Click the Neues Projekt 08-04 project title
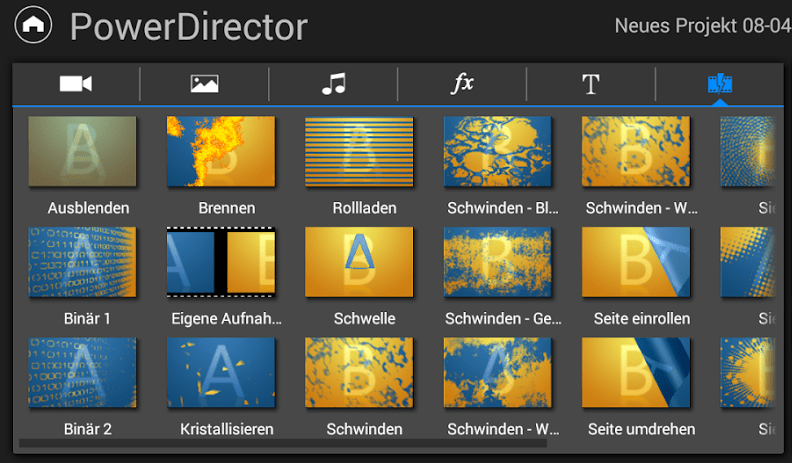Screen dimensions: 792x463 (x=703, y=26)
